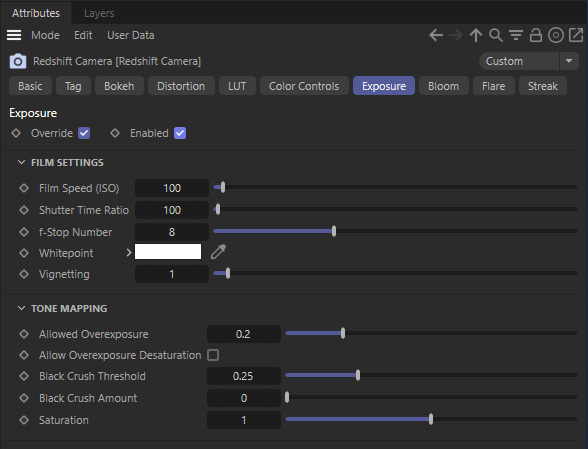Collapse the Film Settings section
The image size is (588, 449).
[x=21, y=162]
